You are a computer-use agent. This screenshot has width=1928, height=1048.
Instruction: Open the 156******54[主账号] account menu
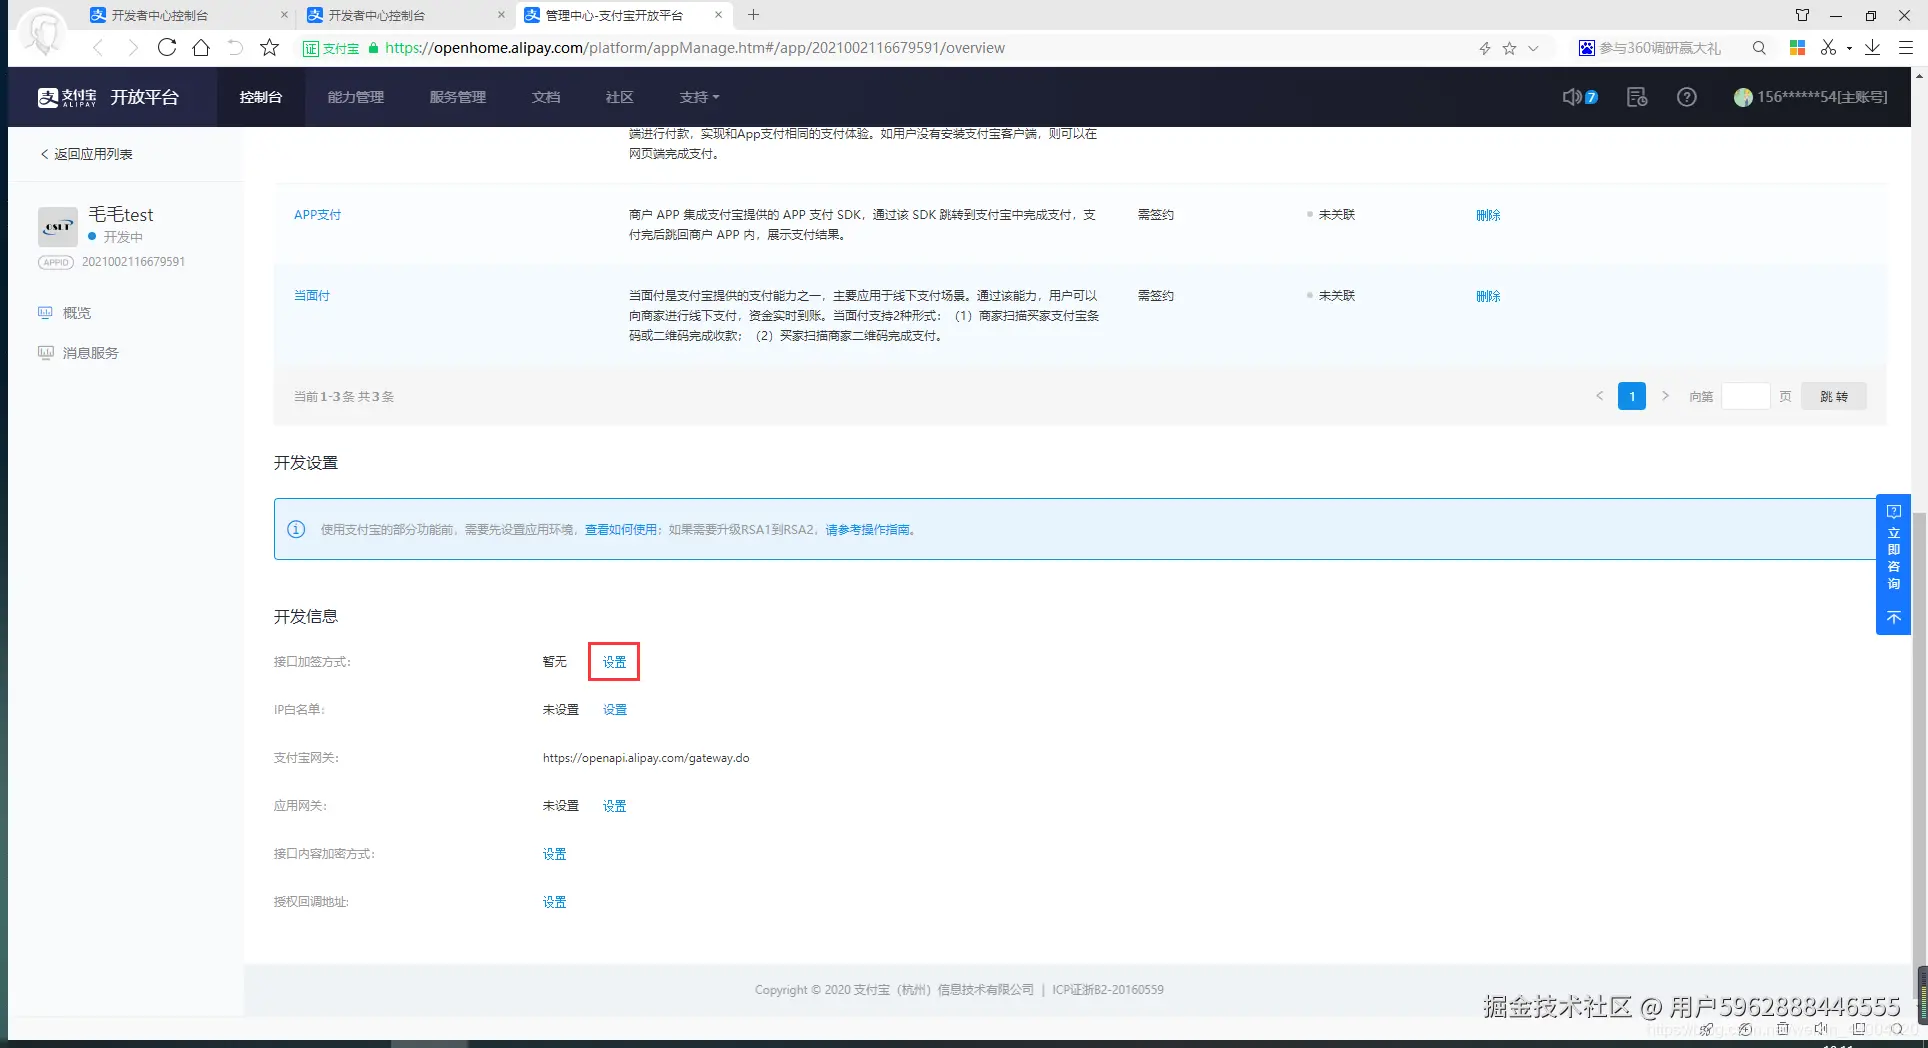(x=1810, y=97)
